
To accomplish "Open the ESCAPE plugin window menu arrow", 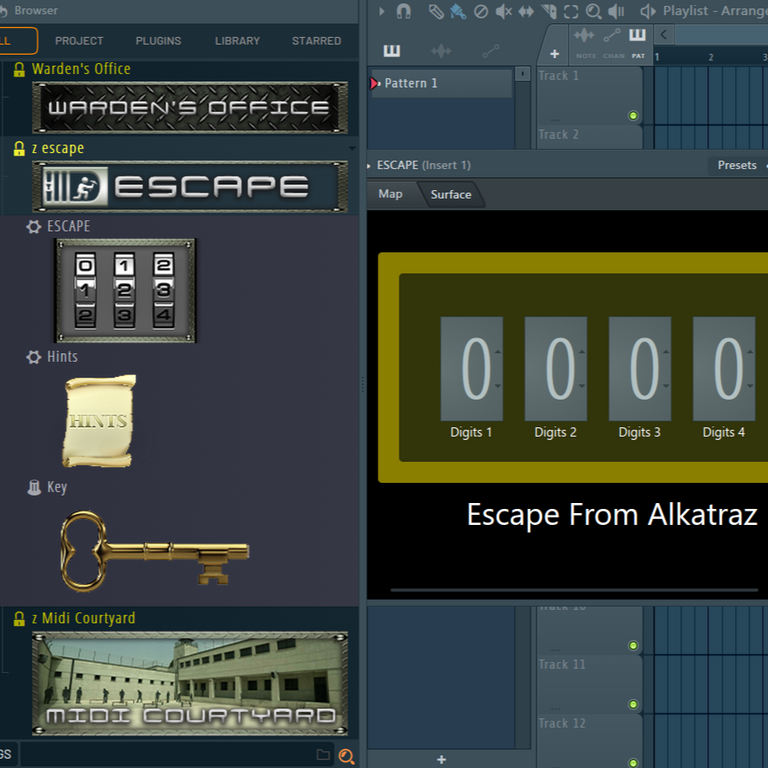I will [370, 165].
